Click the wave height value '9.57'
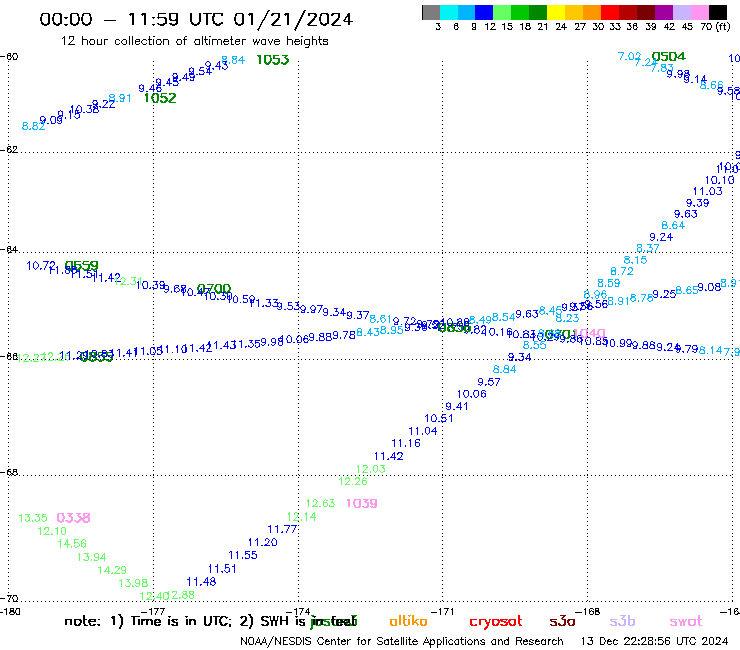This screenshot has height=650, width=740. 488,382
